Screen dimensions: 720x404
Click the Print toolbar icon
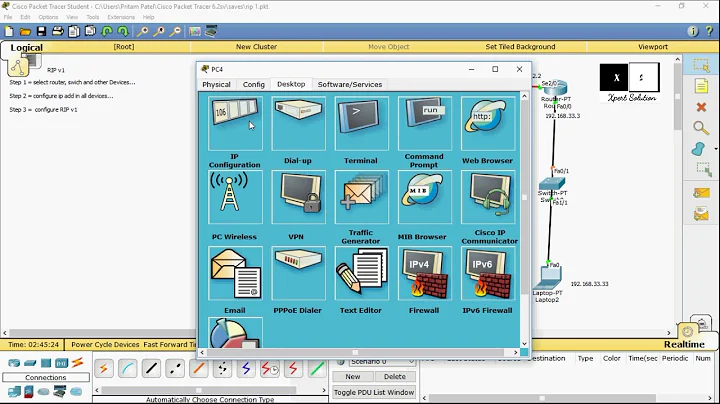[x=57, y=31]
